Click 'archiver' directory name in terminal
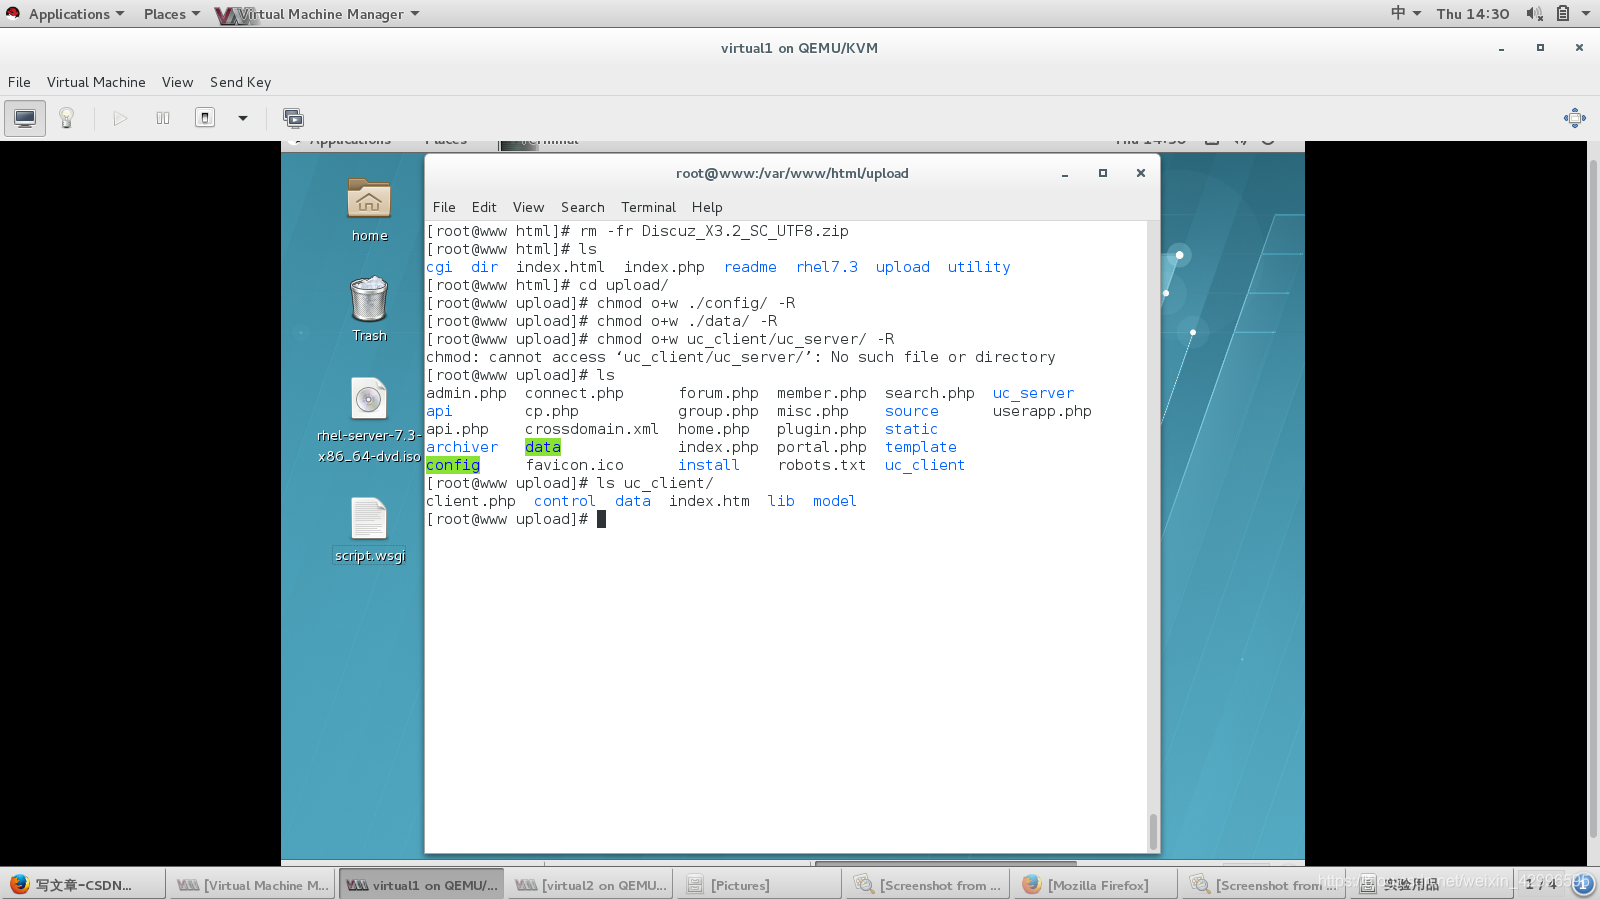 click(x=462, y=447)
